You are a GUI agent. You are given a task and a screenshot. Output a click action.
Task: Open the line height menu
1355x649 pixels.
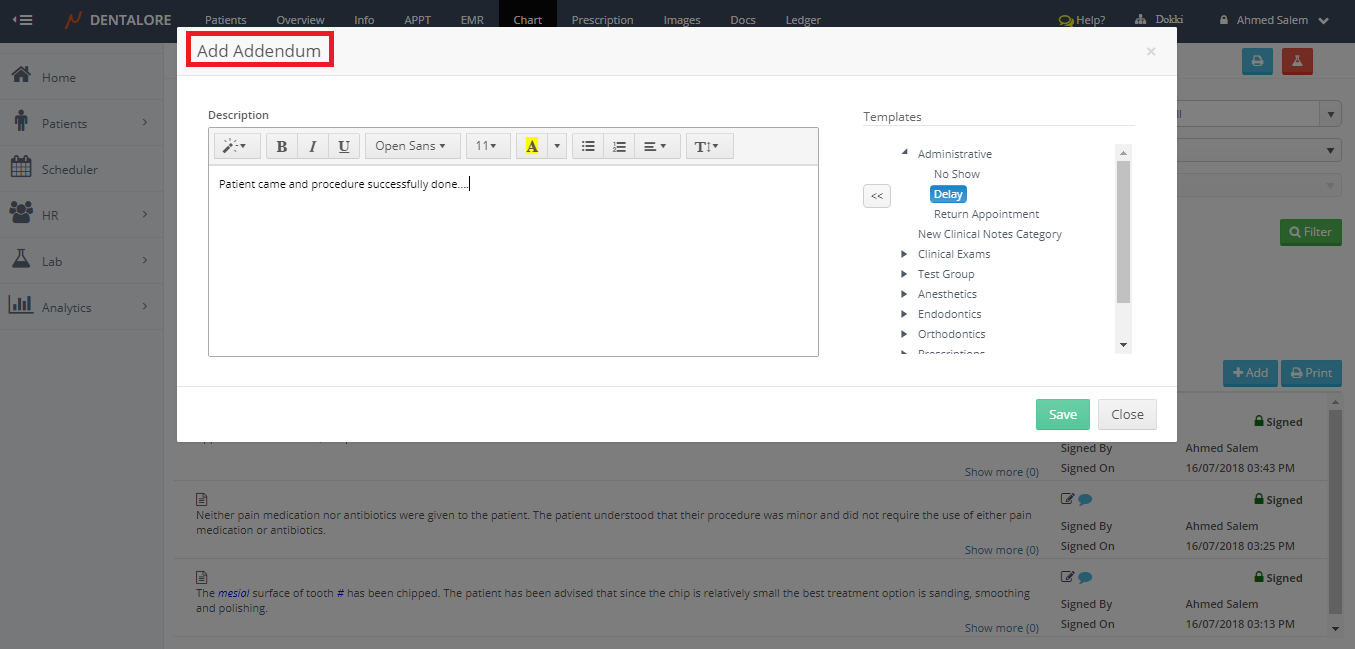point(709,146)
